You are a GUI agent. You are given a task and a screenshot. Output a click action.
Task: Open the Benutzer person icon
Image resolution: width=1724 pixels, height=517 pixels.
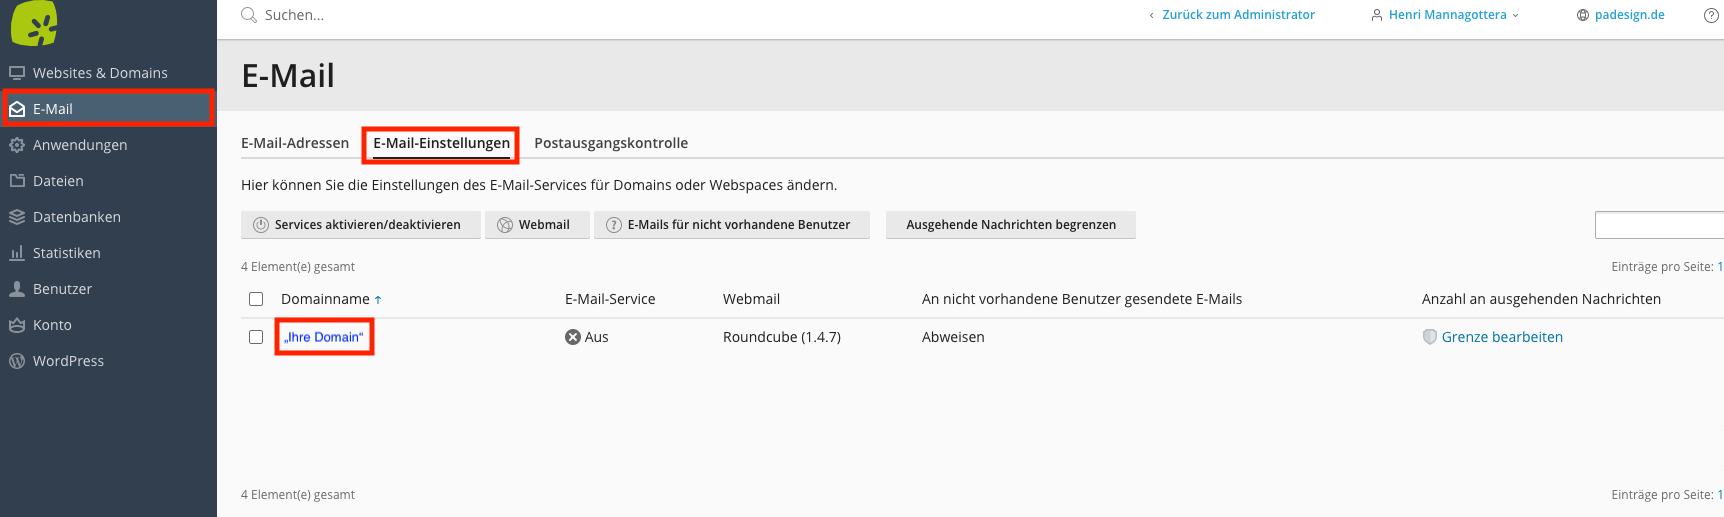point(17,289)
